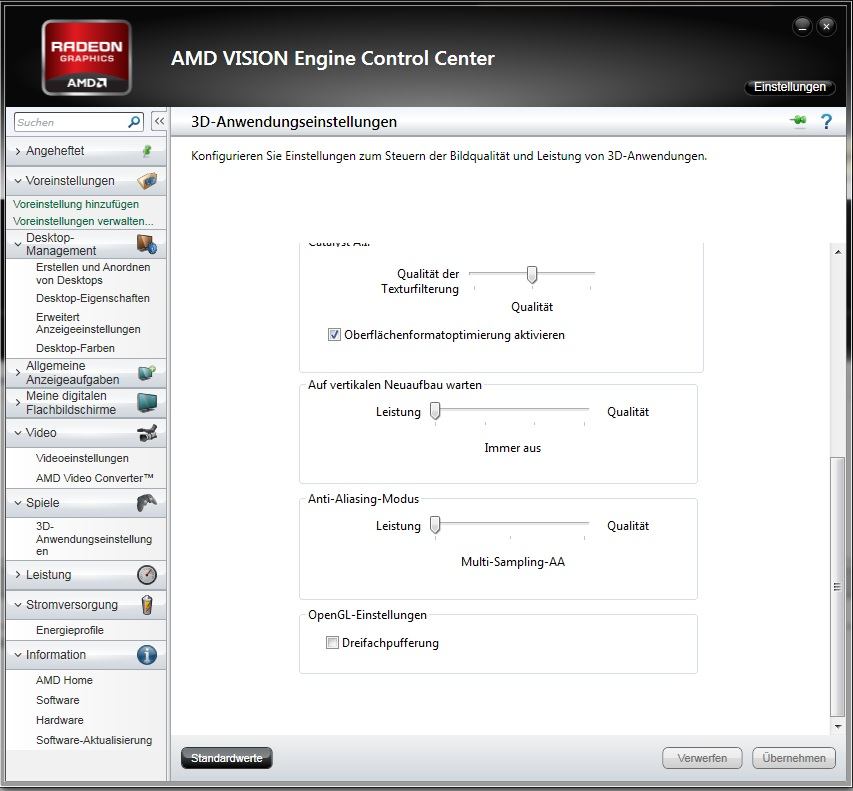Click Voreinstellung hinzufügen link
This screenshot has height=791, width=853.
point(76,204)
